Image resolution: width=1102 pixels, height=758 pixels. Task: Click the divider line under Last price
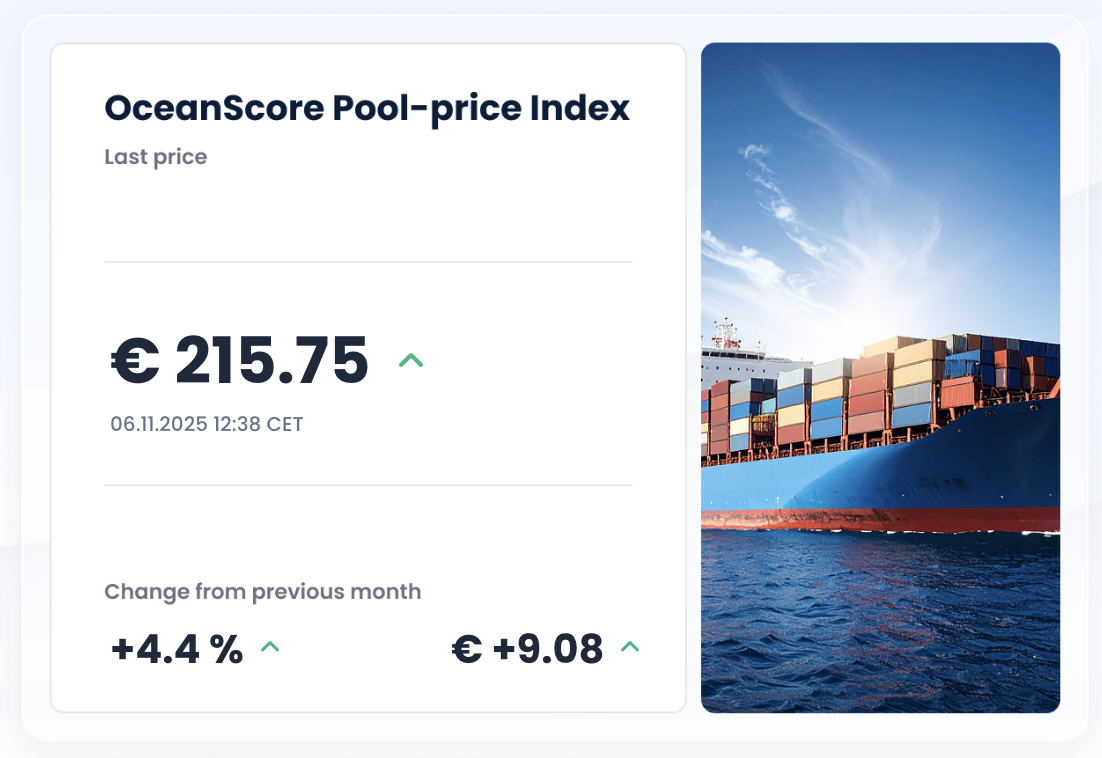click(368, 262)
